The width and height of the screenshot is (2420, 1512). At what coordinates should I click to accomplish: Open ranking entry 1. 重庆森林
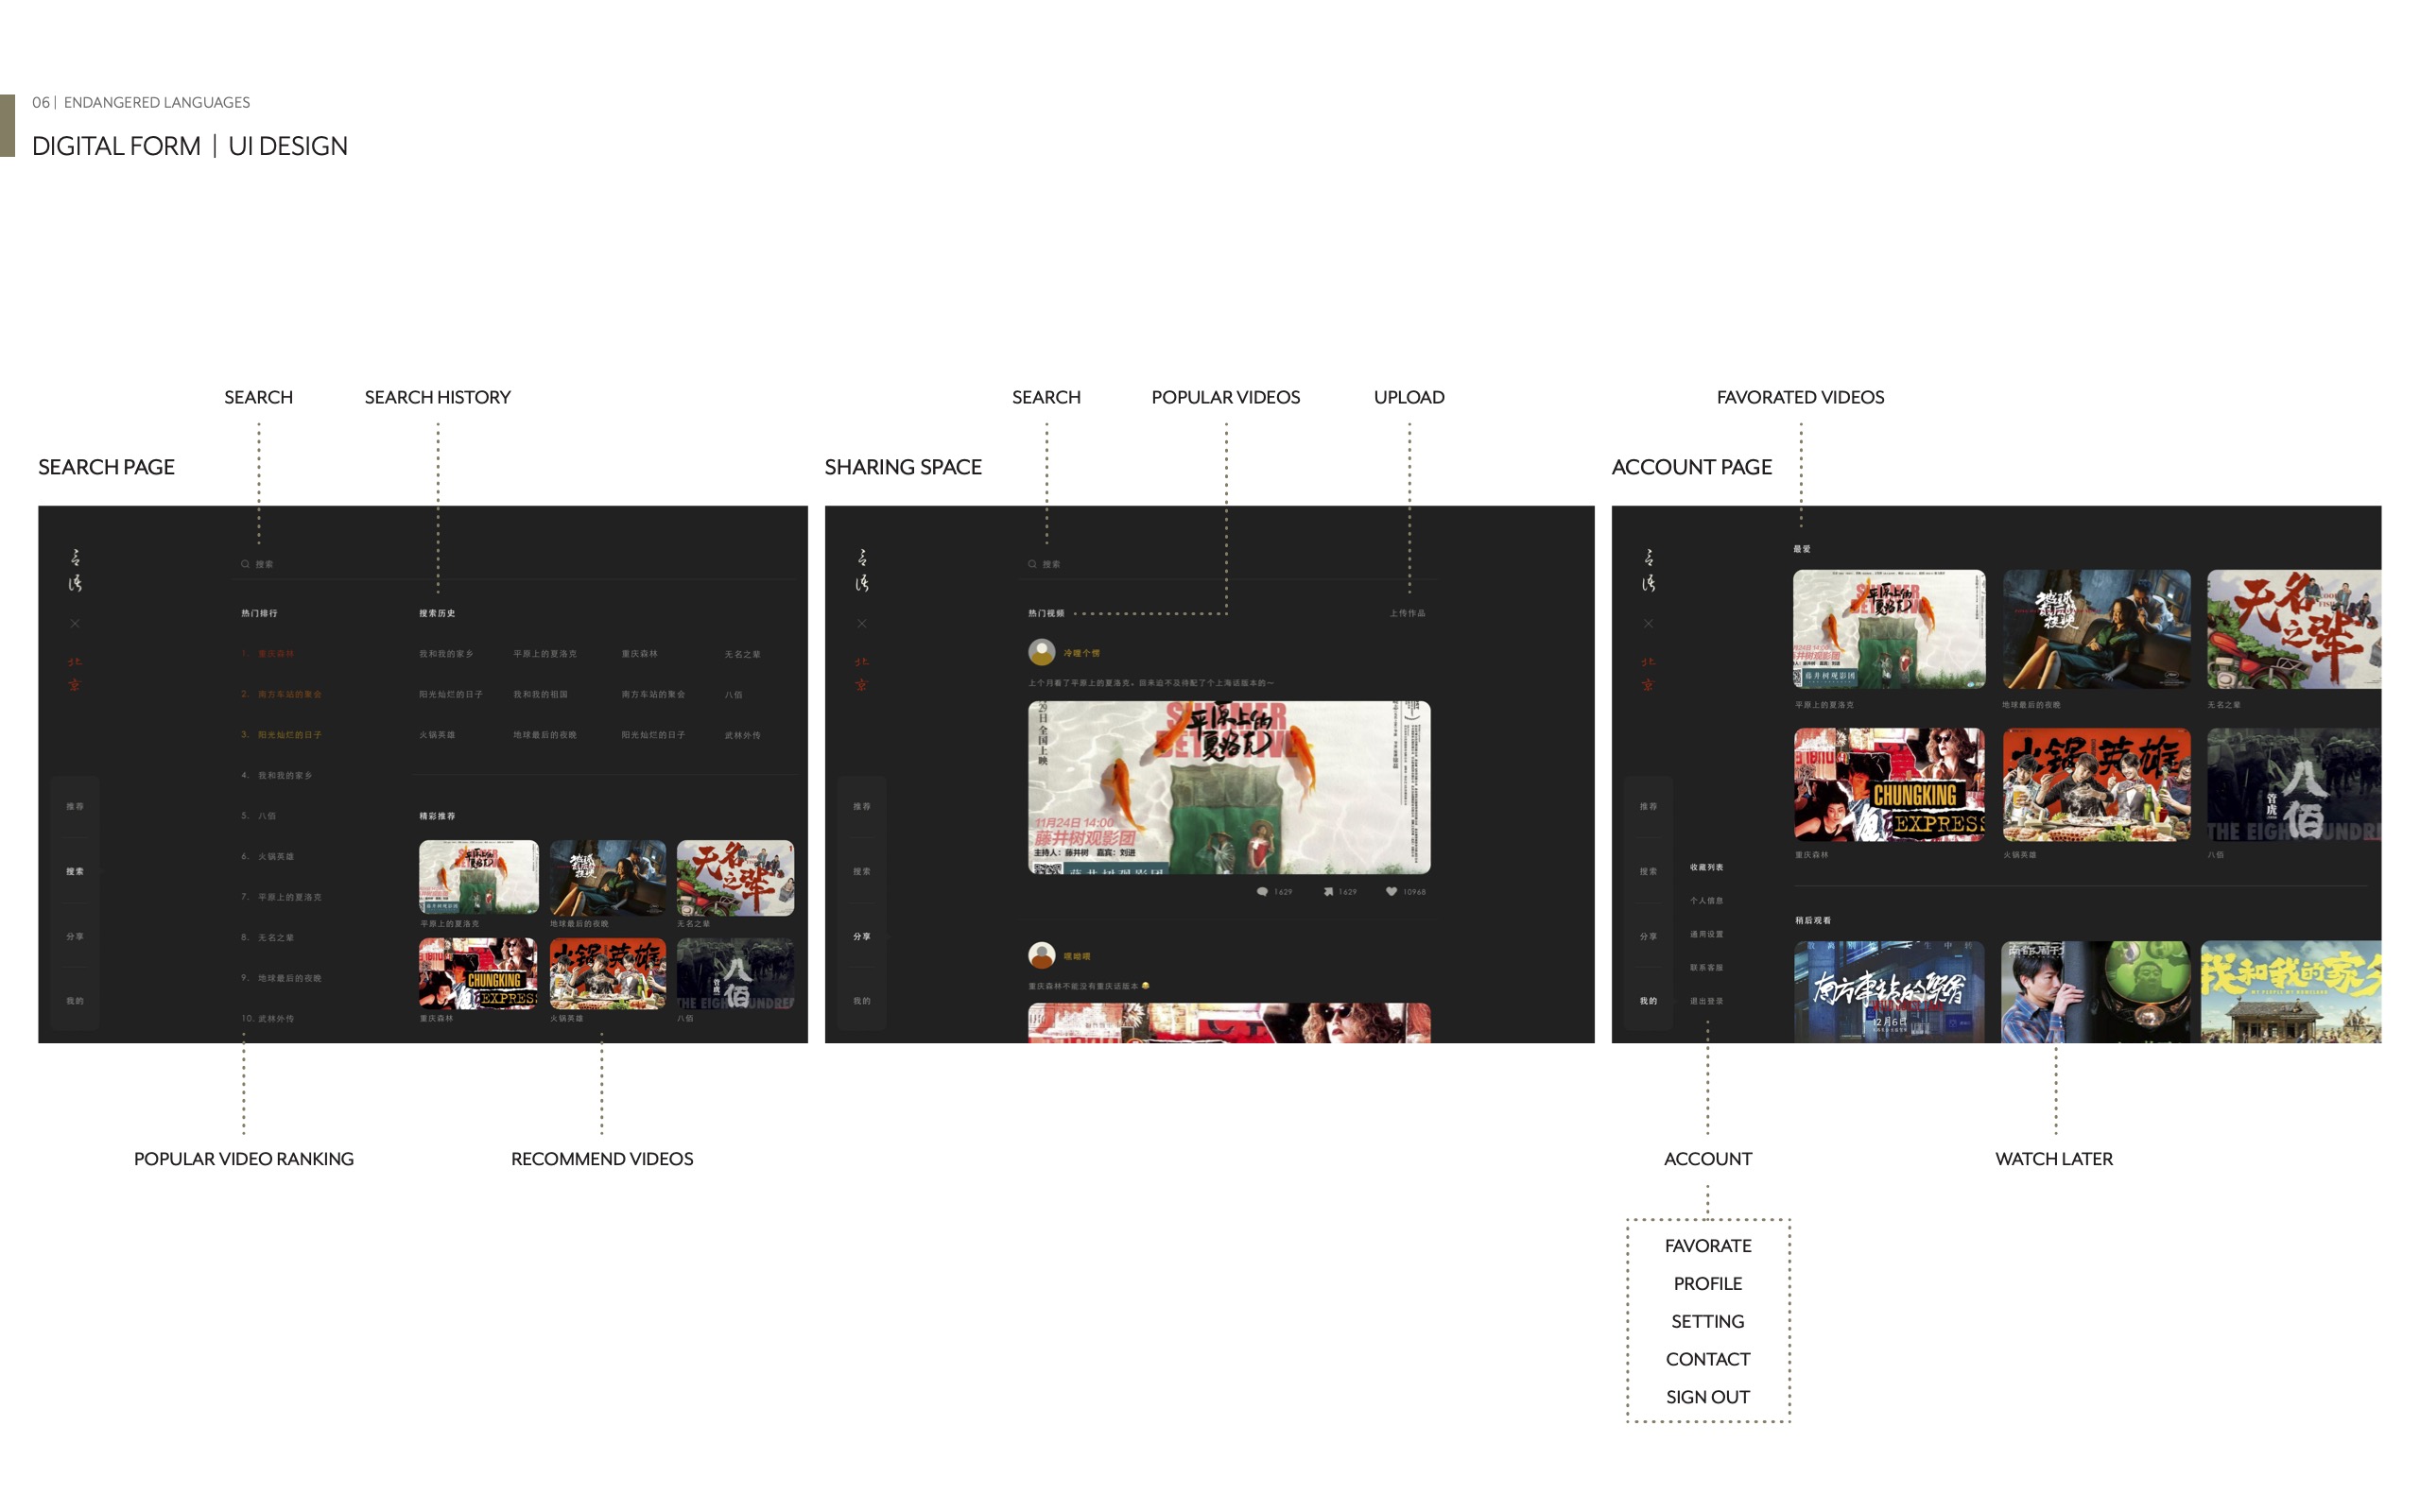pyautogui.click(x=268, y=653)
